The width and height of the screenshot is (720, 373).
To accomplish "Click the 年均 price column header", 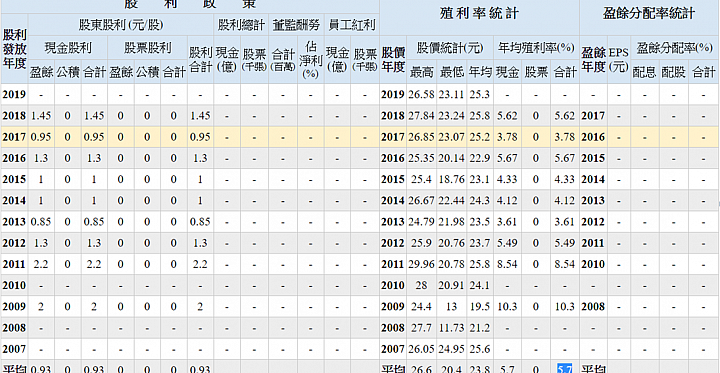I will (480, 72).
